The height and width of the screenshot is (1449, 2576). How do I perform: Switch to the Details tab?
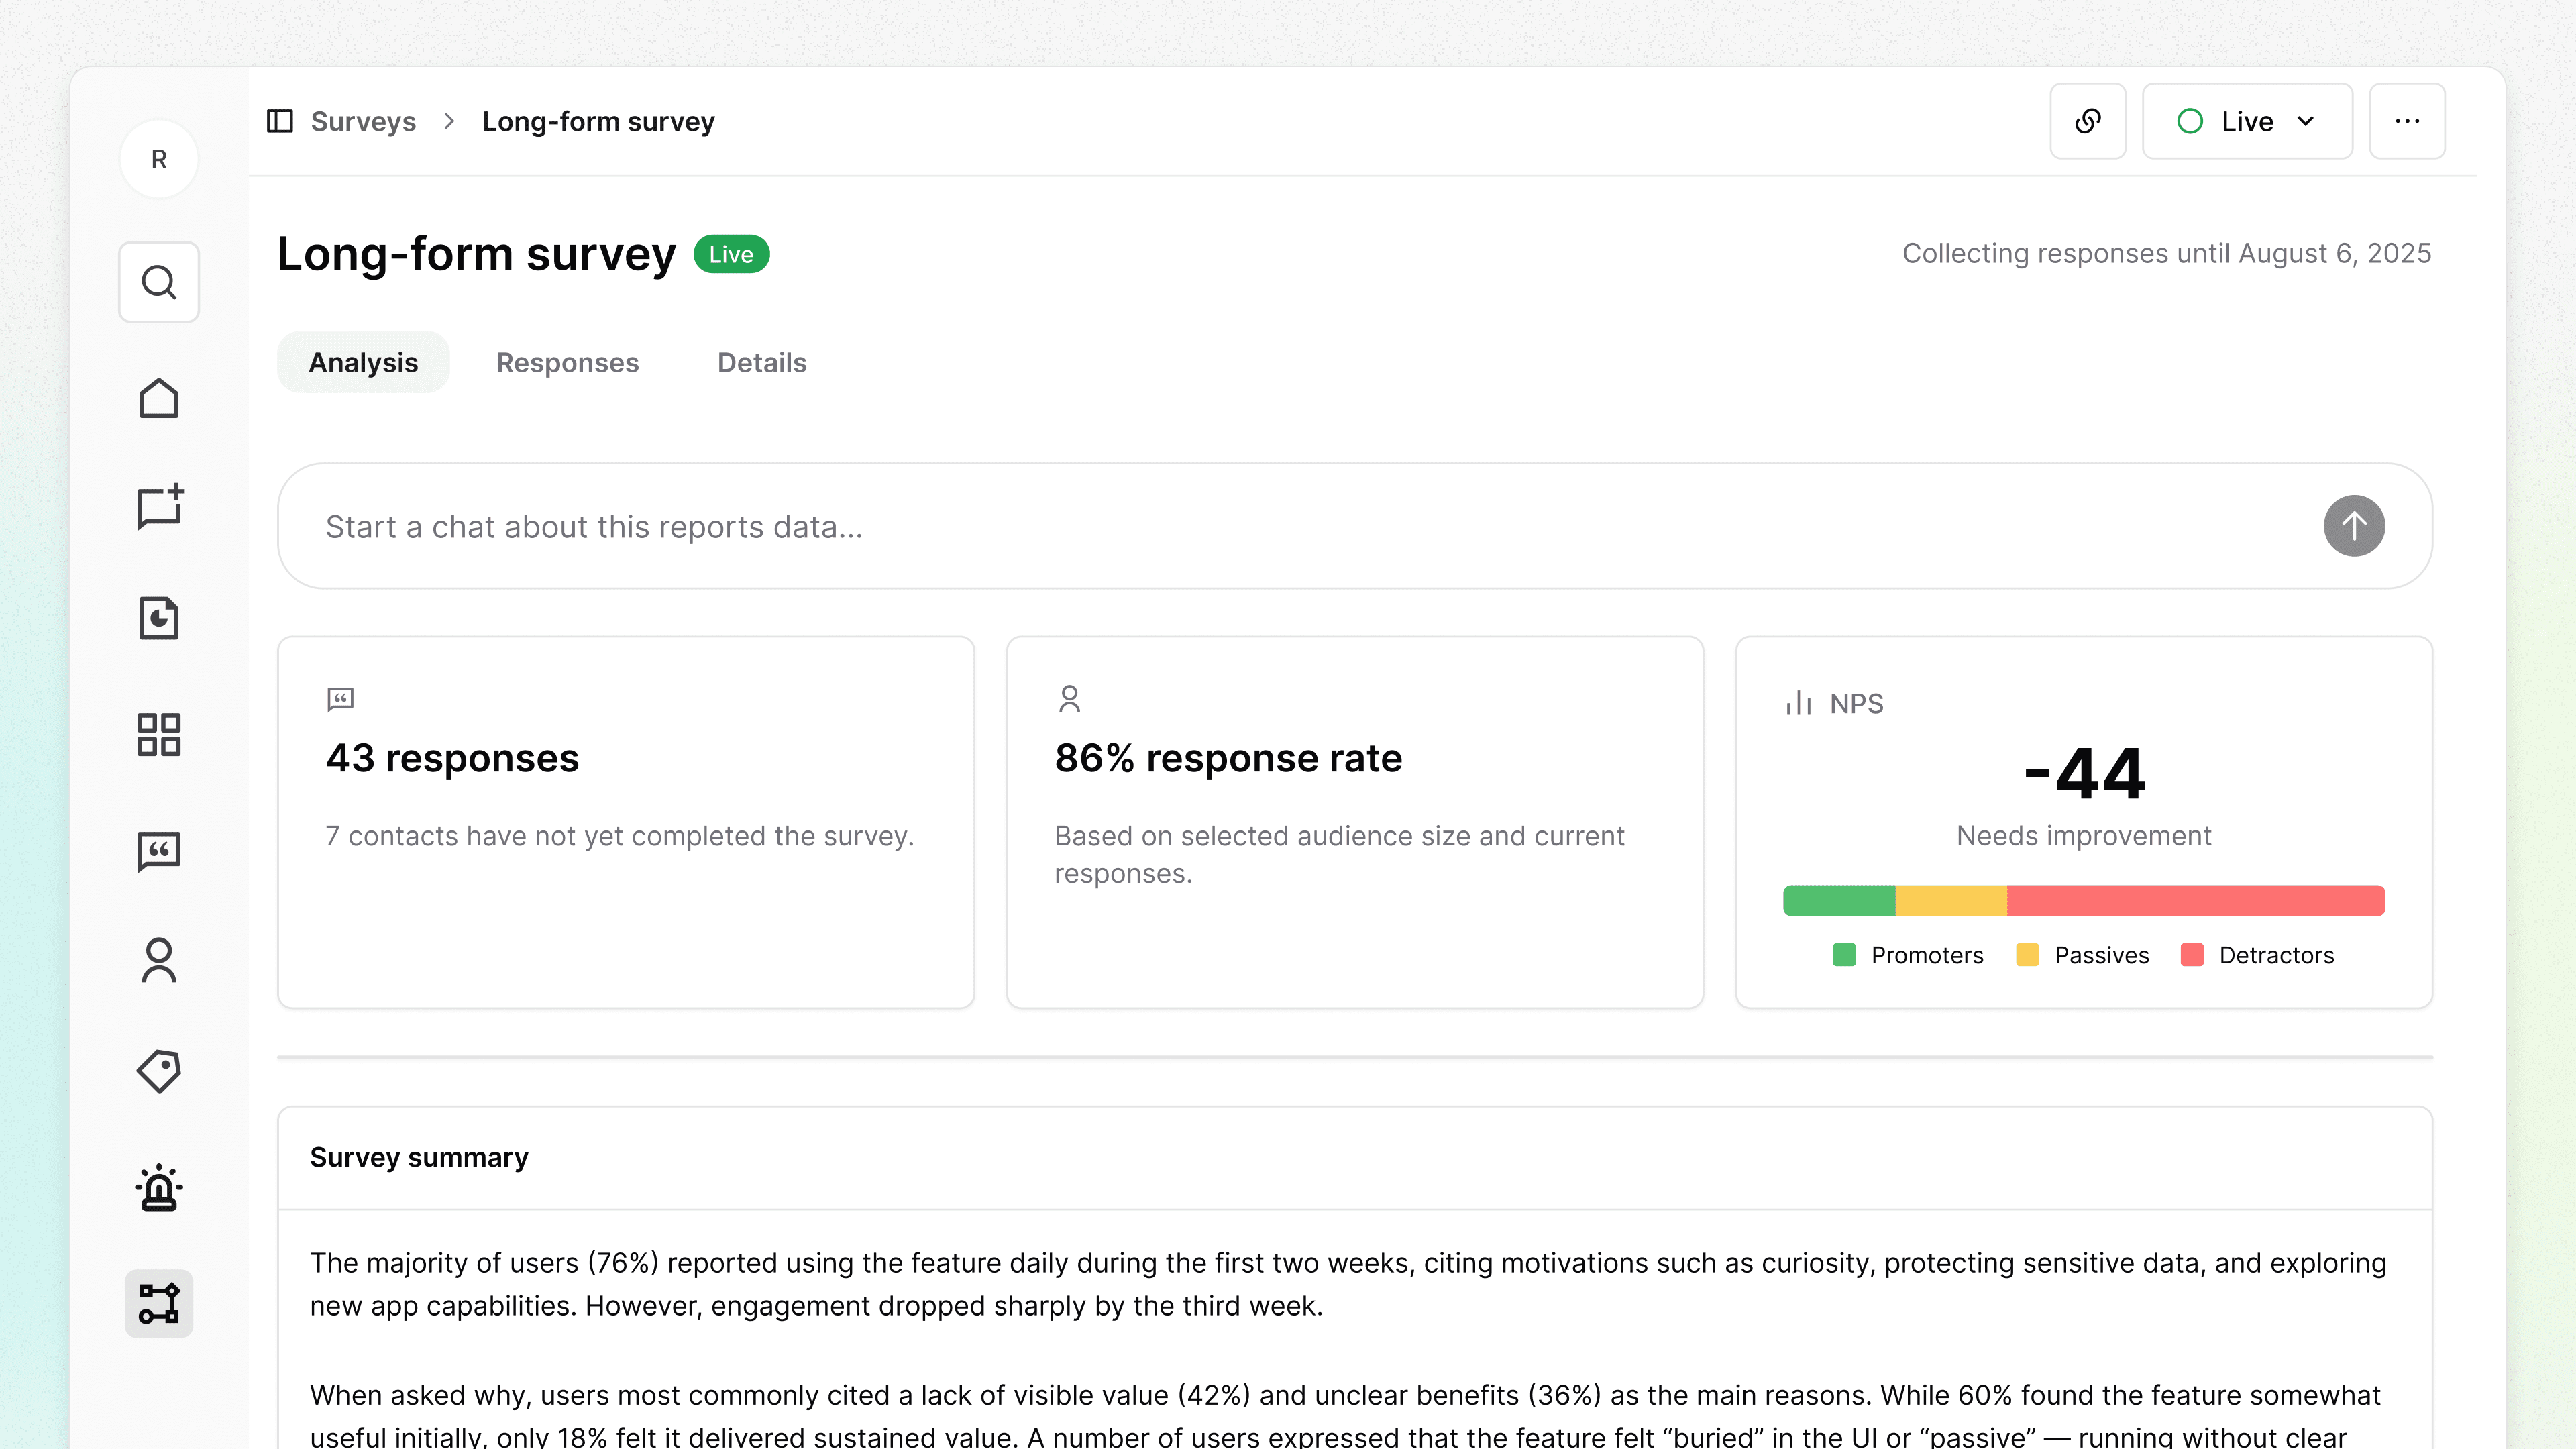[x=761, y=362]
